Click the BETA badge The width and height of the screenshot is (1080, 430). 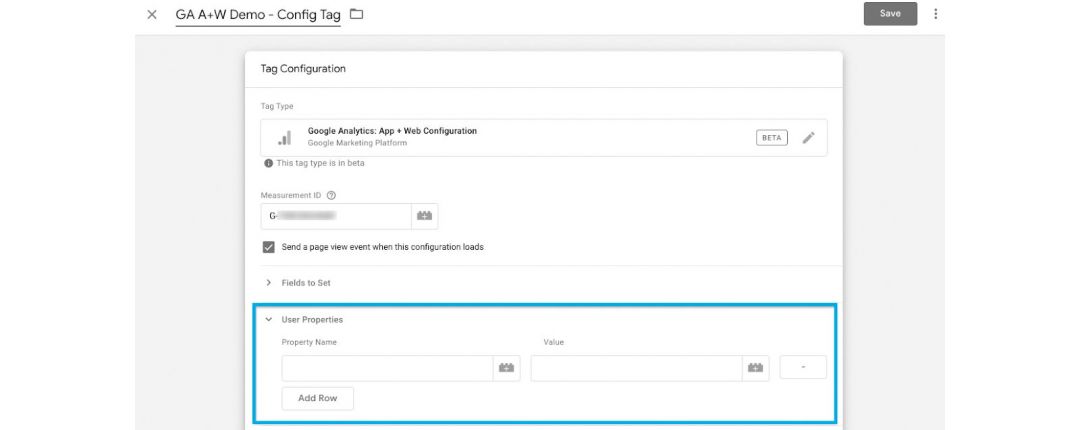(771, 138)
